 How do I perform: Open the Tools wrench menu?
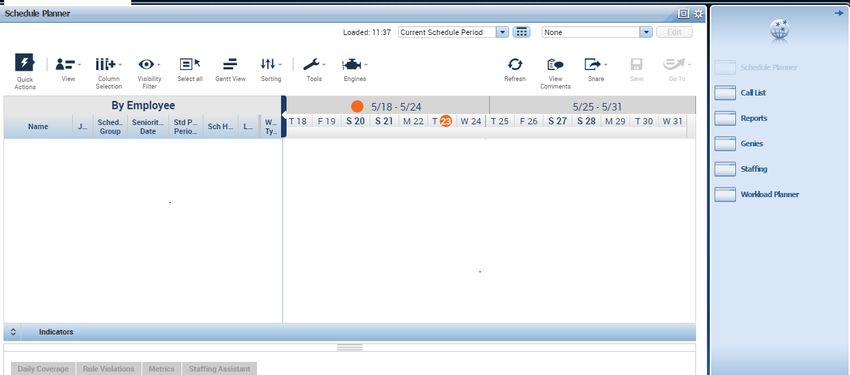[311, 64]
